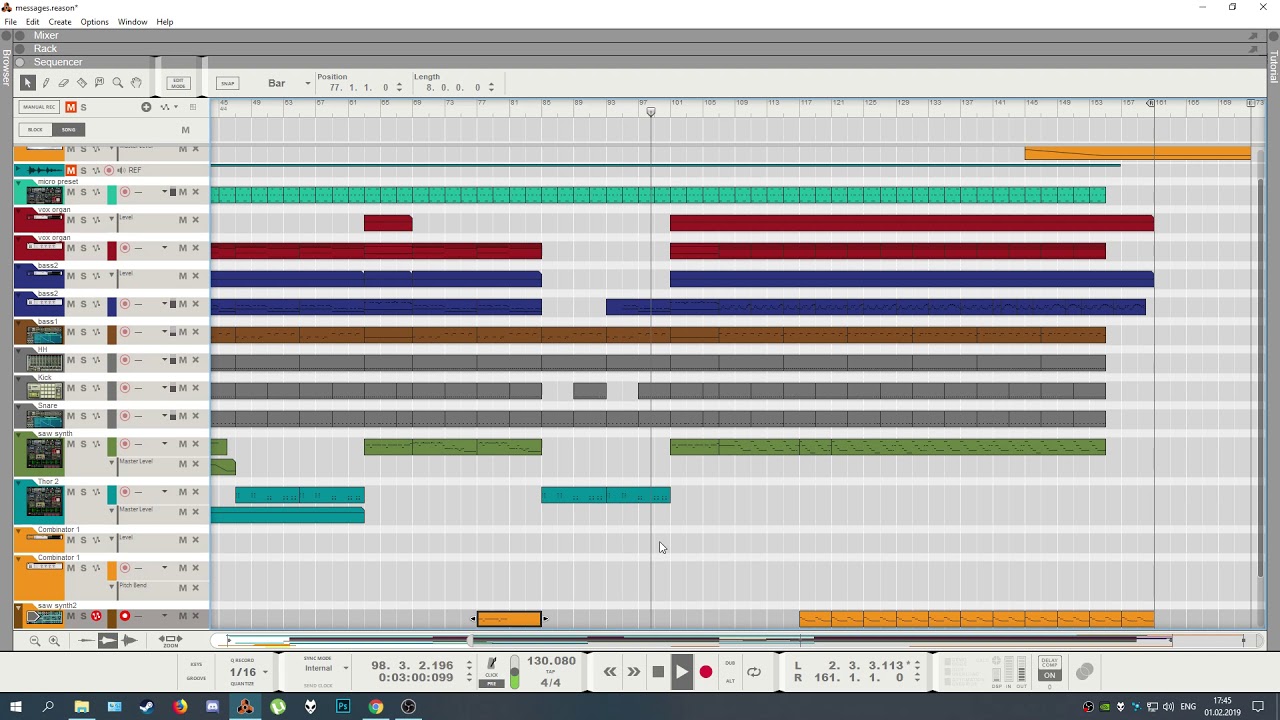The image size is (1280, 720).
Task: Select the smallest track height icon
Action: click(x=86, y=640)
